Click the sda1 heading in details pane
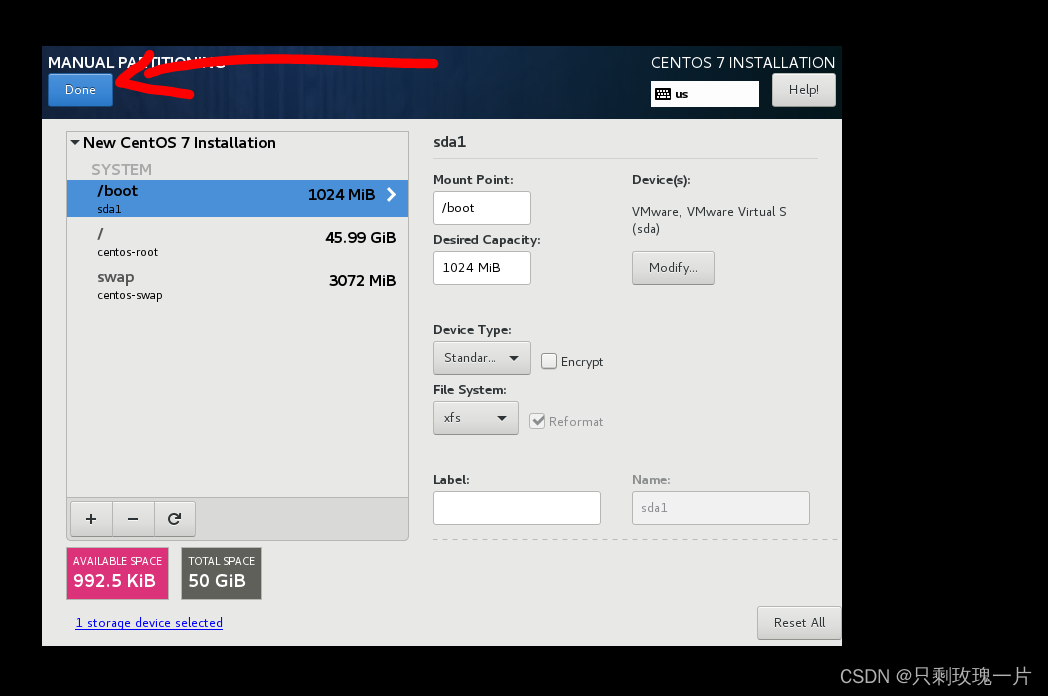The image size is (1048, 696). coord(449,142)
